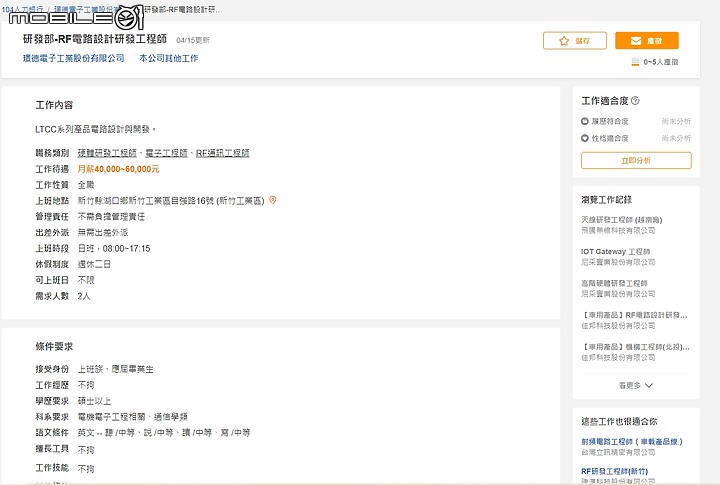Click the RF通訊工程師 job category link
This screenshot has height=485, width=720.
tap(223, 153)
